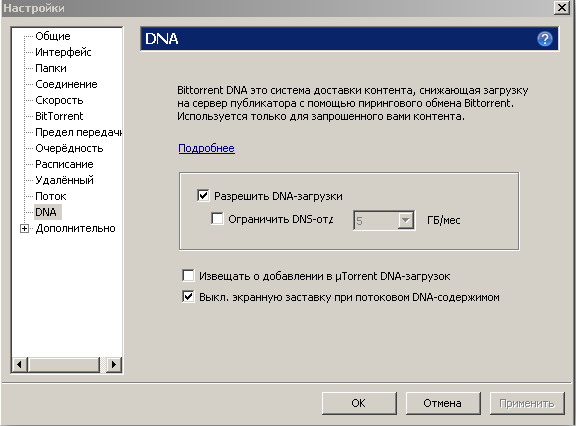Viewport: 576px width, 426px height.
Task: Enable Извещать о добавлении DNA-загрузок checkbox
Action: pos(188,275)
